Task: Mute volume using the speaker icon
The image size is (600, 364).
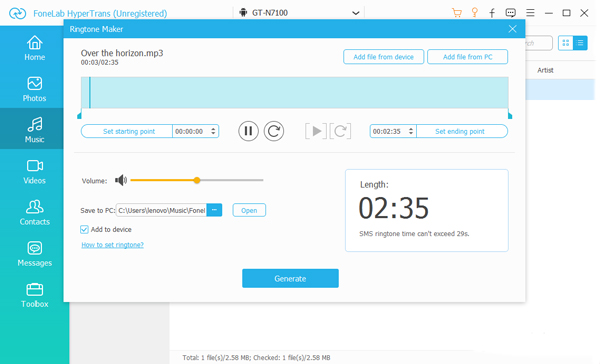Action: [x=121, y=180]
